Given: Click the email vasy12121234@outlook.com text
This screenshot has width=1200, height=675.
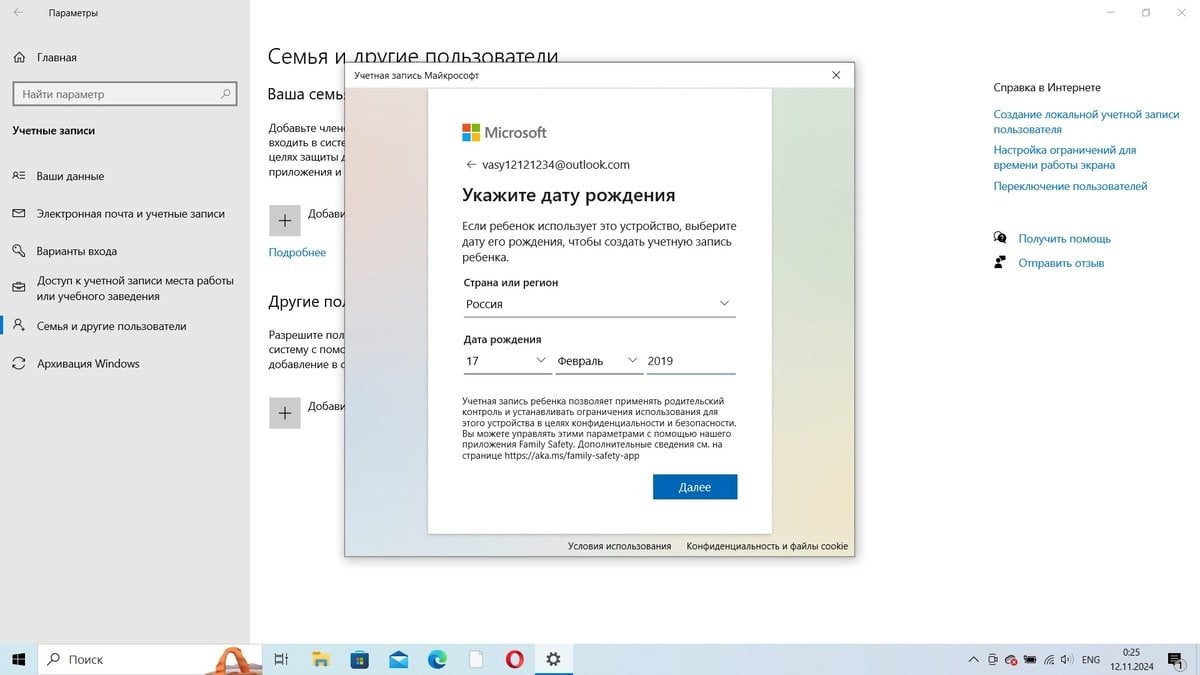Looking at the screenshot, I should pos(556,165).
